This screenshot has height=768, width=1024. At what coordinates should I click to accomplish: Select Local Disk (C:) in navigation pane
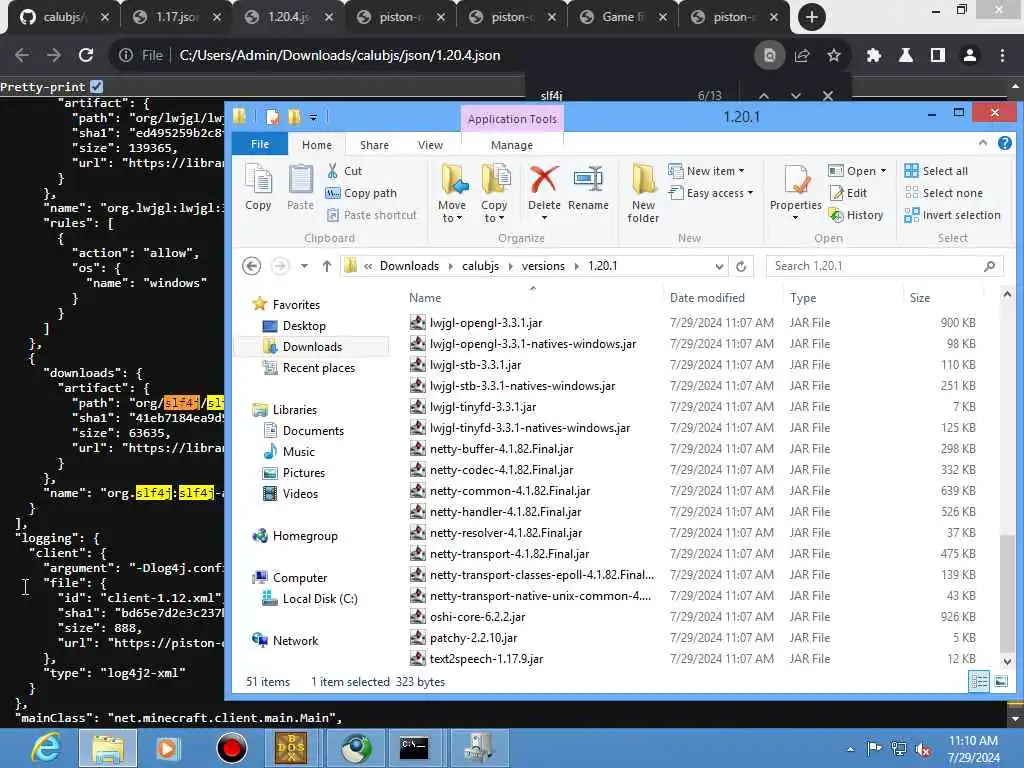point(319,599)
